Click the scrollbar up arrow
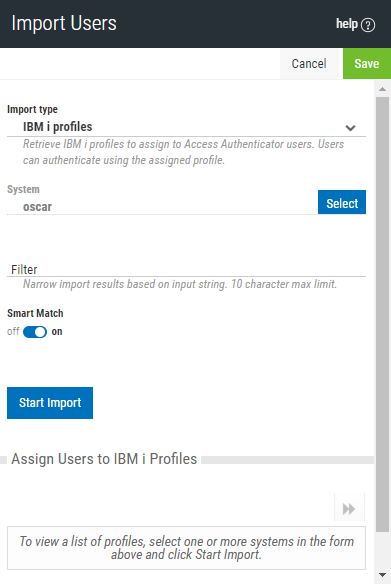Screen dimensions: 391x584 point(382,89)
